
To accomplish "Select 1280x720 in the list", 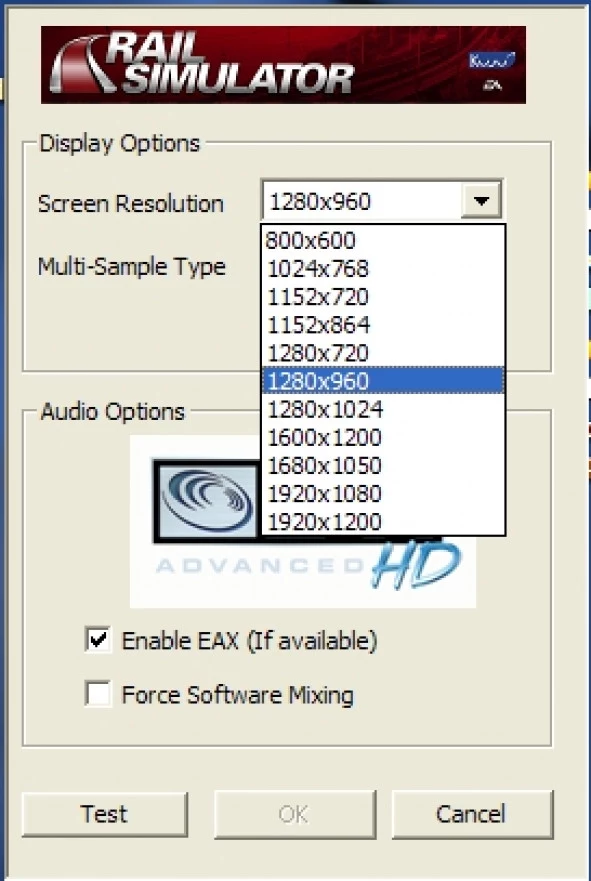I will coord(384,353).
